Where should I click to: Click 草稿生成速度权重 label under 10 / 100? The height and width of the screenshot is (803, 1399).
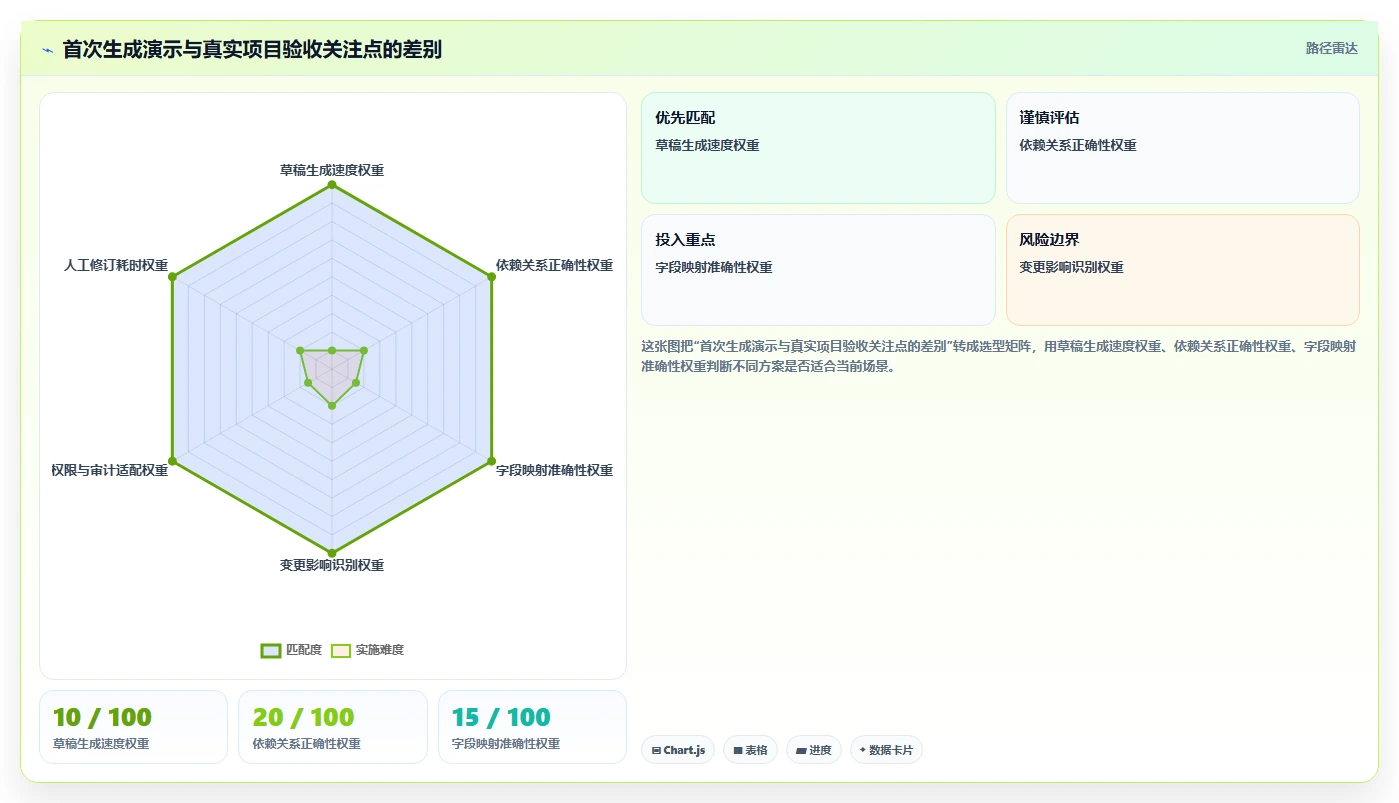point(101,744)
